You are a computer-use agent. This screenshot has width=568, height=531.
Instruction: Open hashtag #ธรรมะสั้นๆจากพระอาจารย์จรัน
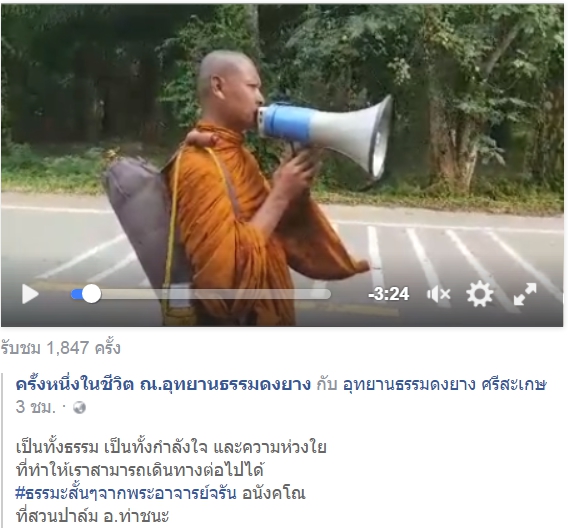pos(126,493)
